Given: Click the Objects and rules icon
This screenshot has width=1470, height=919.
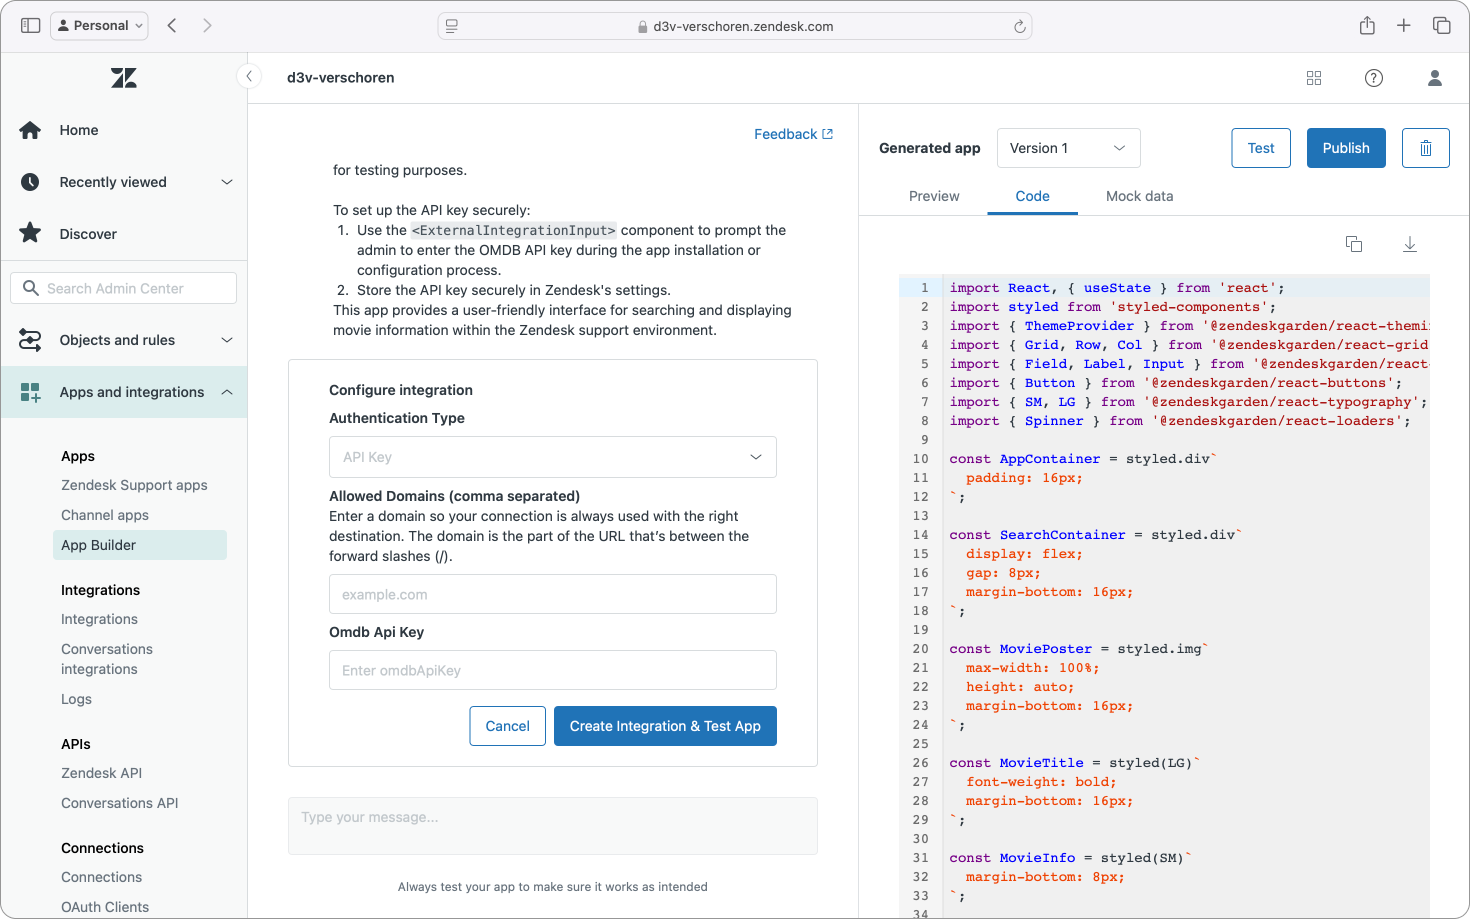Looking at the screenshot, I should coord(31,340).
